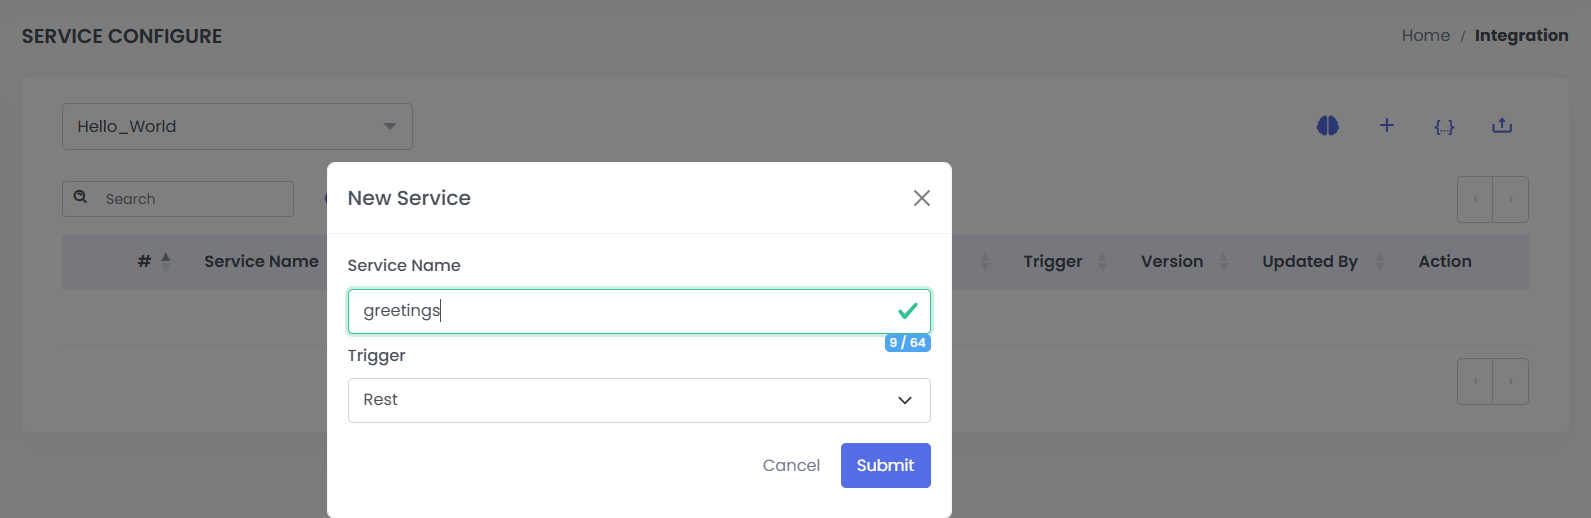Click the Search services field
1591x518 pixels.
190,199
